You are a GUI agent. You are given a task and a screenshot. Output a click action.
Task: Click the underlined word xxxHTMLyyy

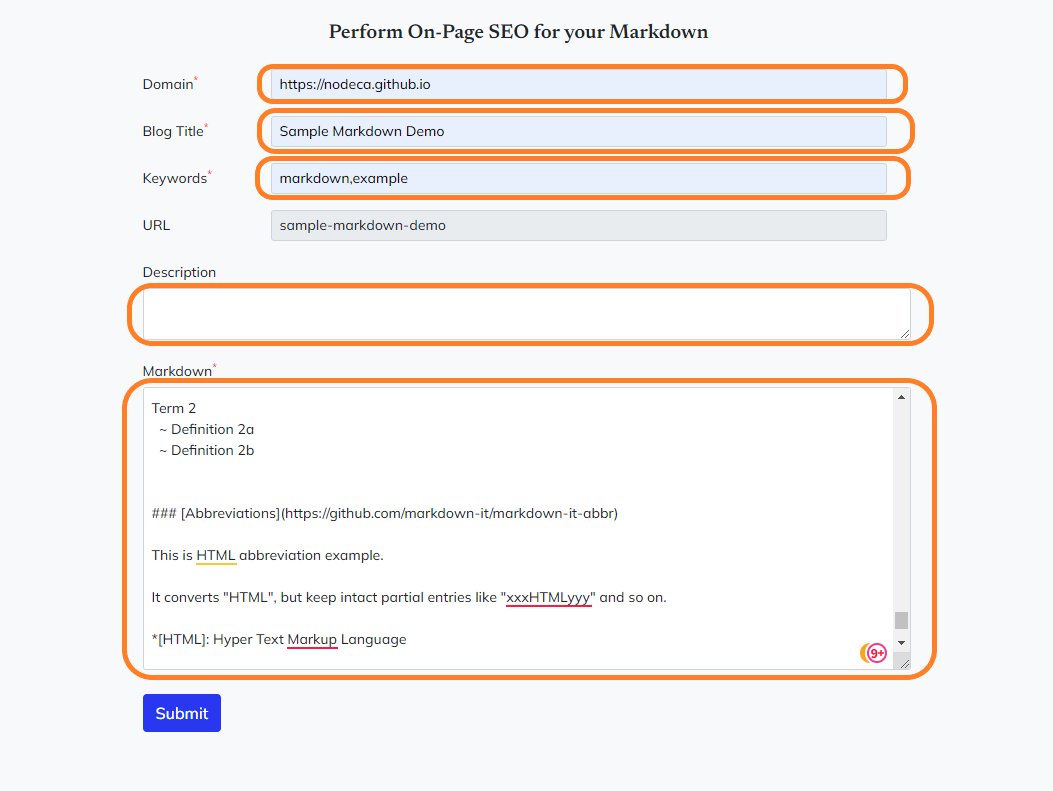click(x=550, y=597)
